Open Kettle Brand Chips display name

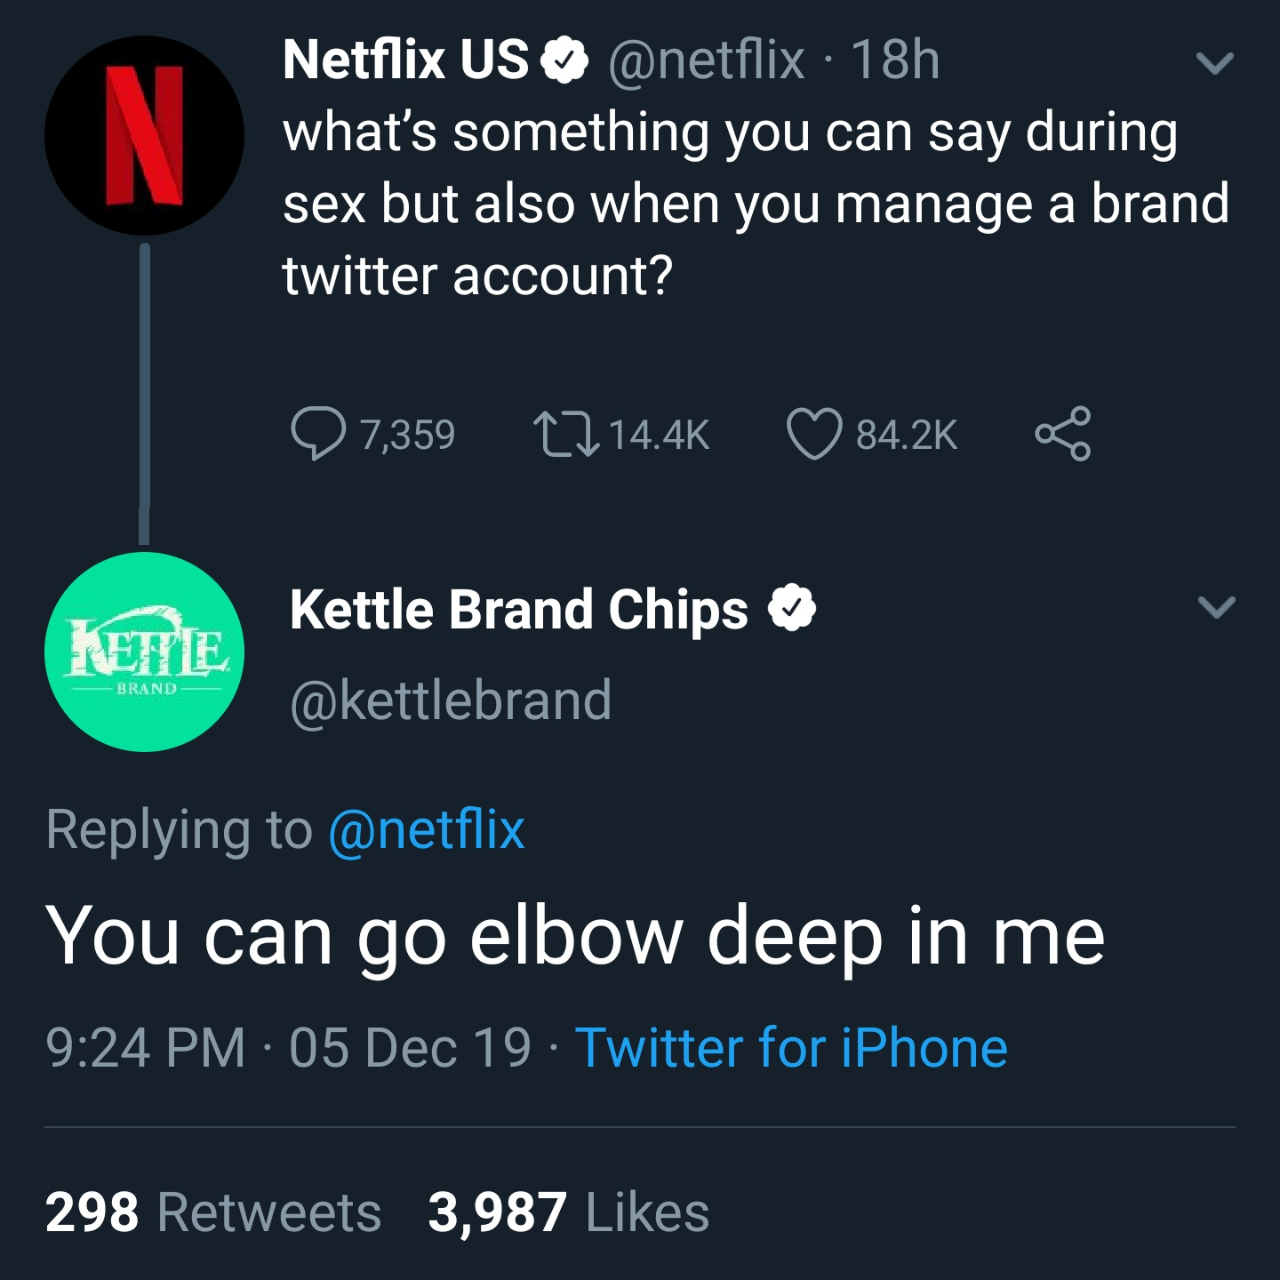coord(518,609)
